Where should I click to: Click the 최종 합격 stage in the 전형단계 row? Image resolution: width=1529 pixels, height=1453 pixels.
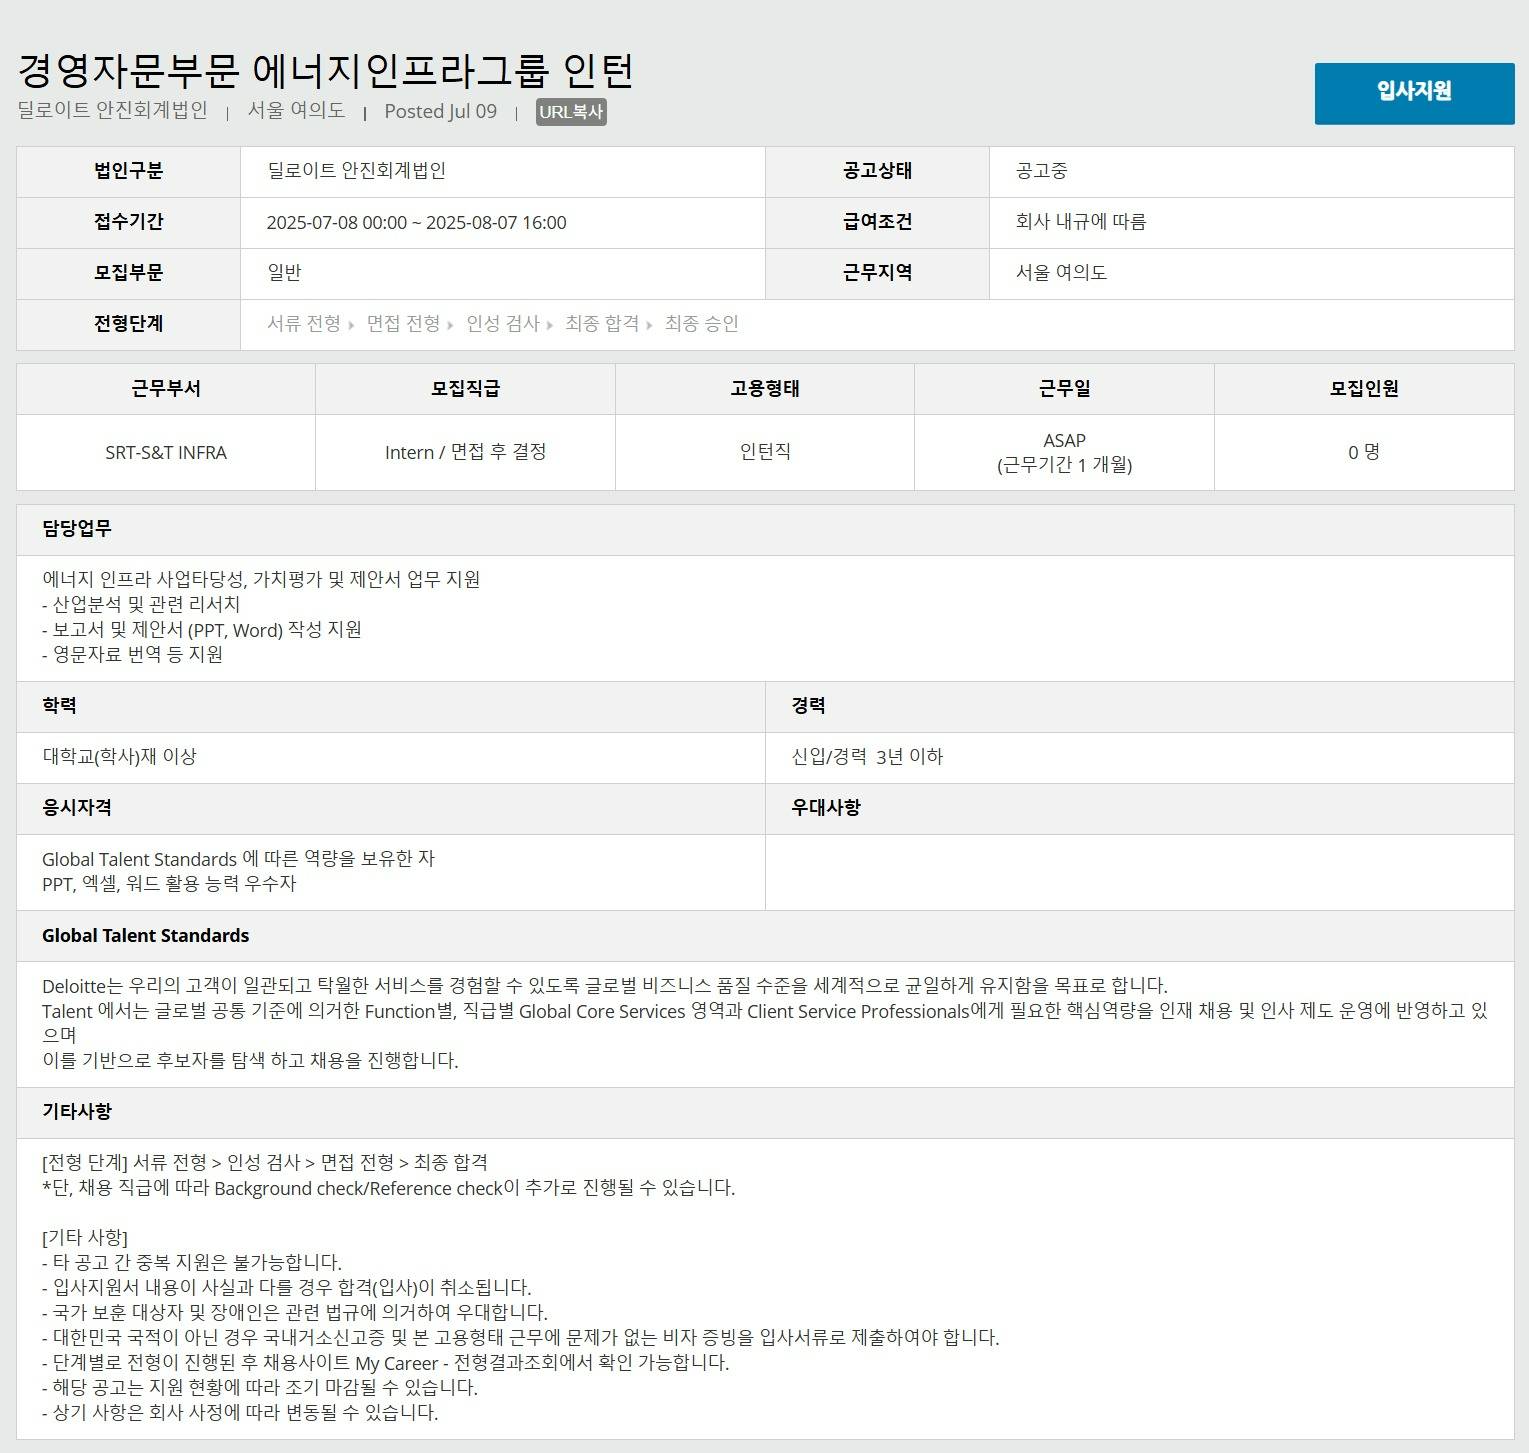602,324
